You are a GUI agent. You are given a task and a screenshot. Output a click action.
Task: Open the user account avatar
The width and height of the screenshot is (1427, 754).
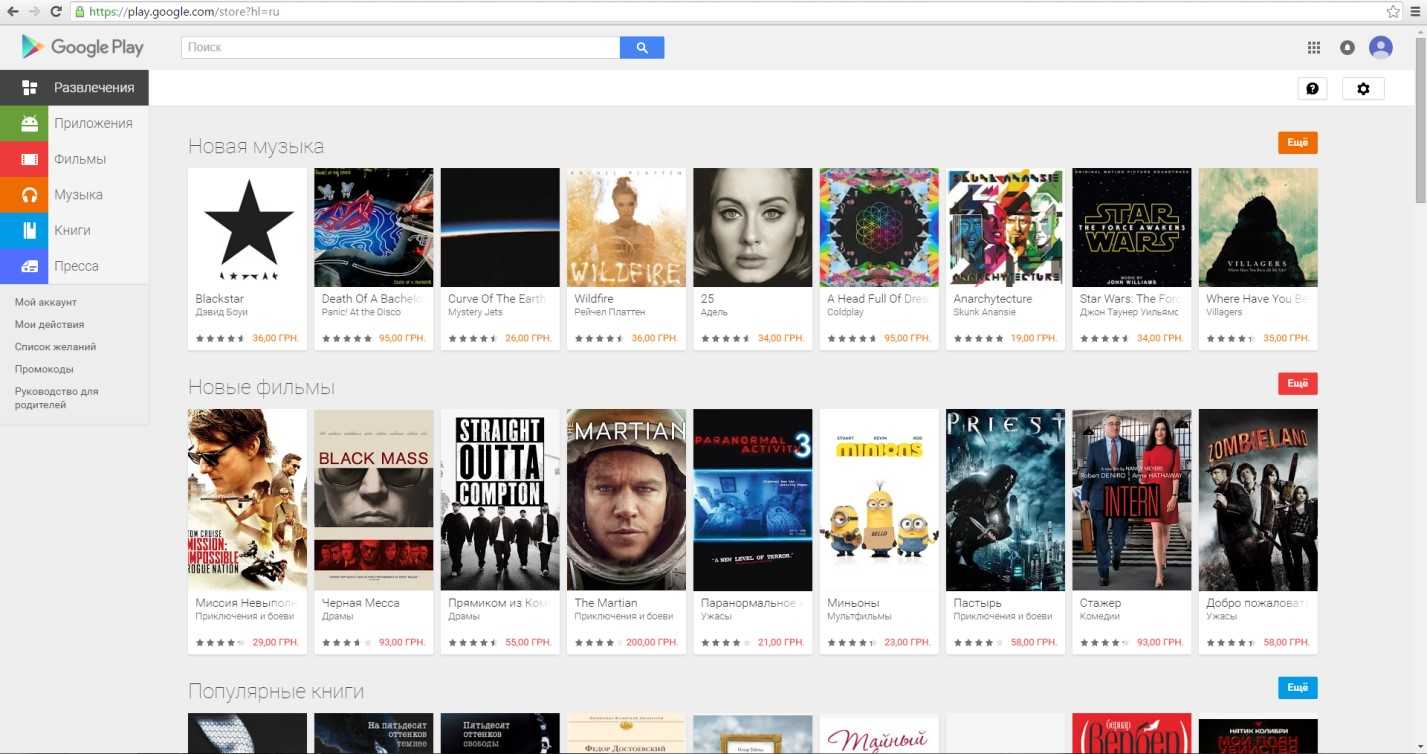1380,47
